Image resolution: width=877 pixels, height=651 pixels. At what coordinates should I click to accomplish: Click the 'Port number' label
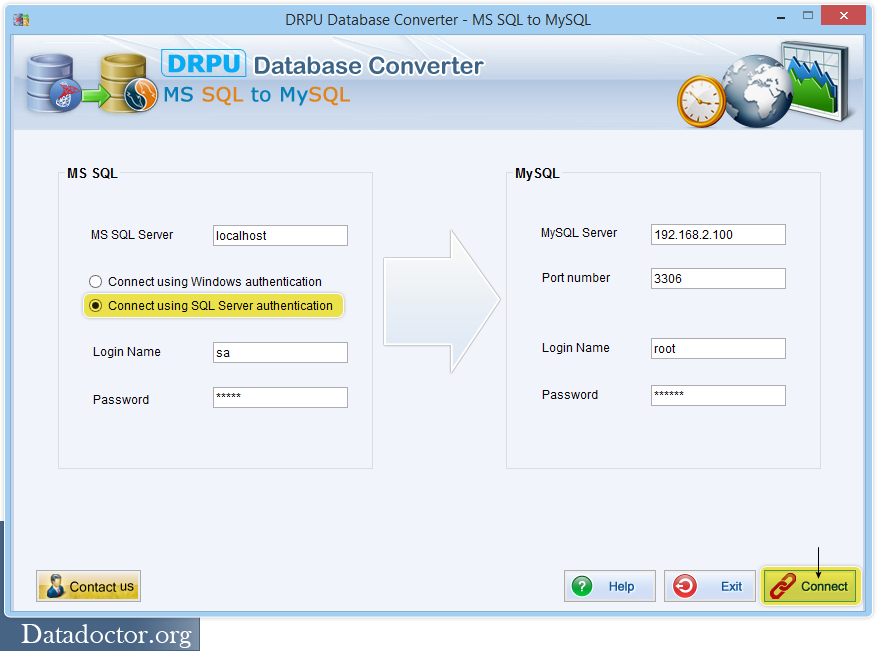click(576, 278)
